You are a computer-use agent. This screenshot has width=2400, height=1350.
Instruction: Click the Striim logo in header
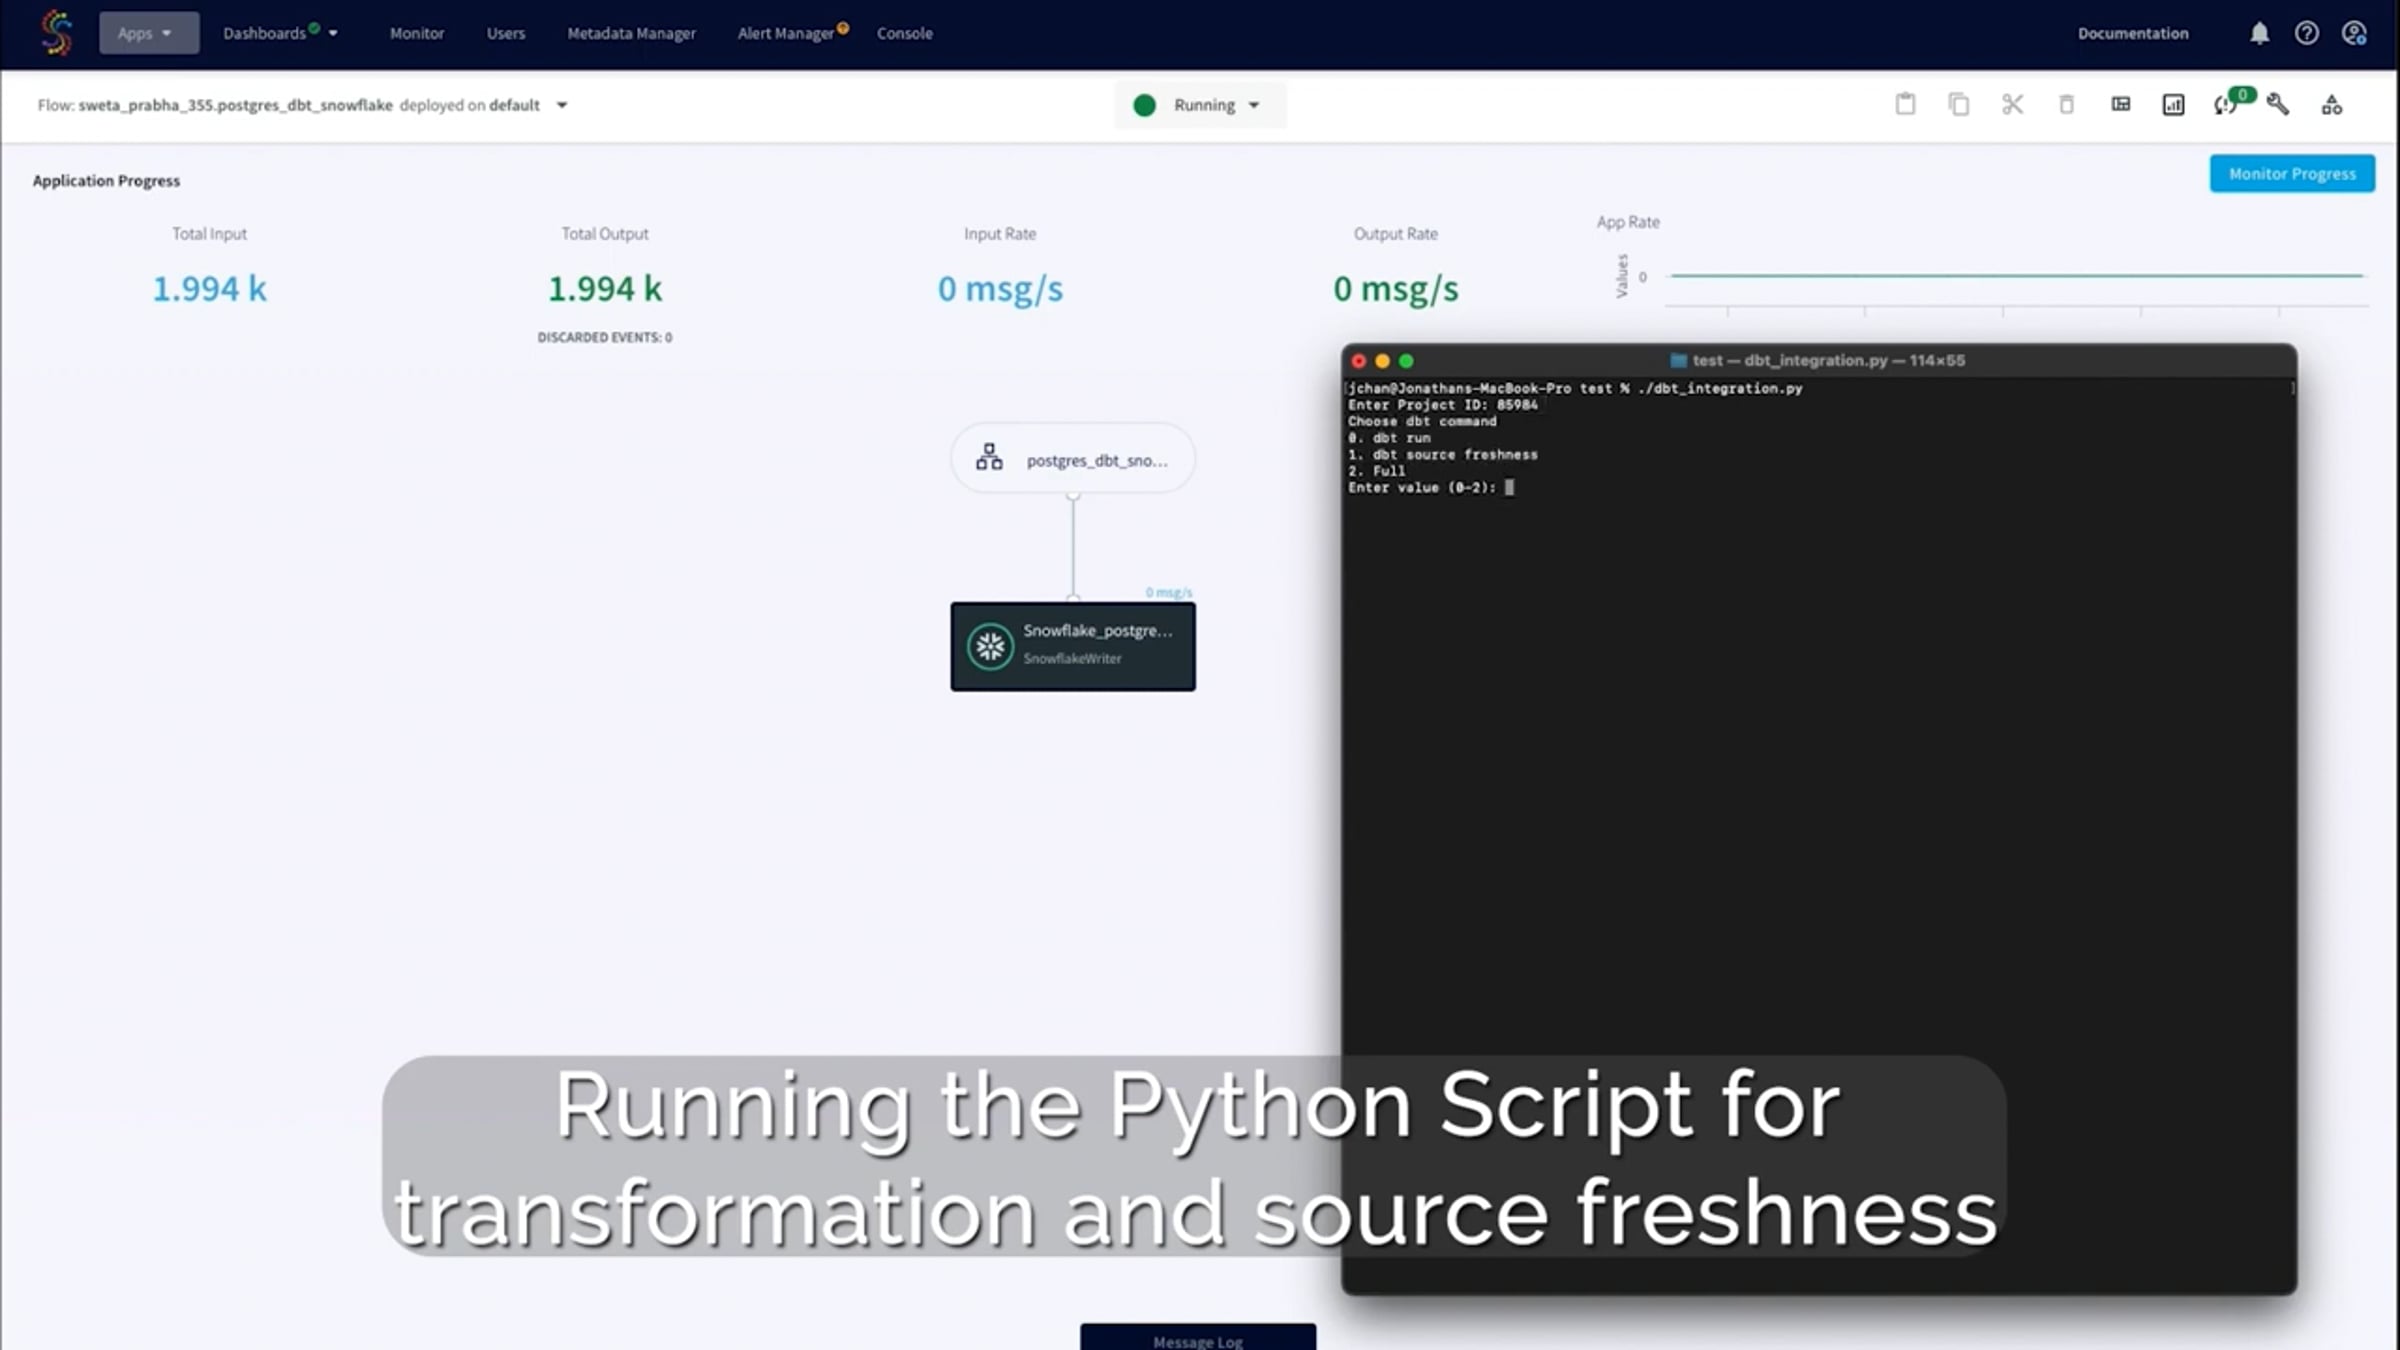point(57,33)
